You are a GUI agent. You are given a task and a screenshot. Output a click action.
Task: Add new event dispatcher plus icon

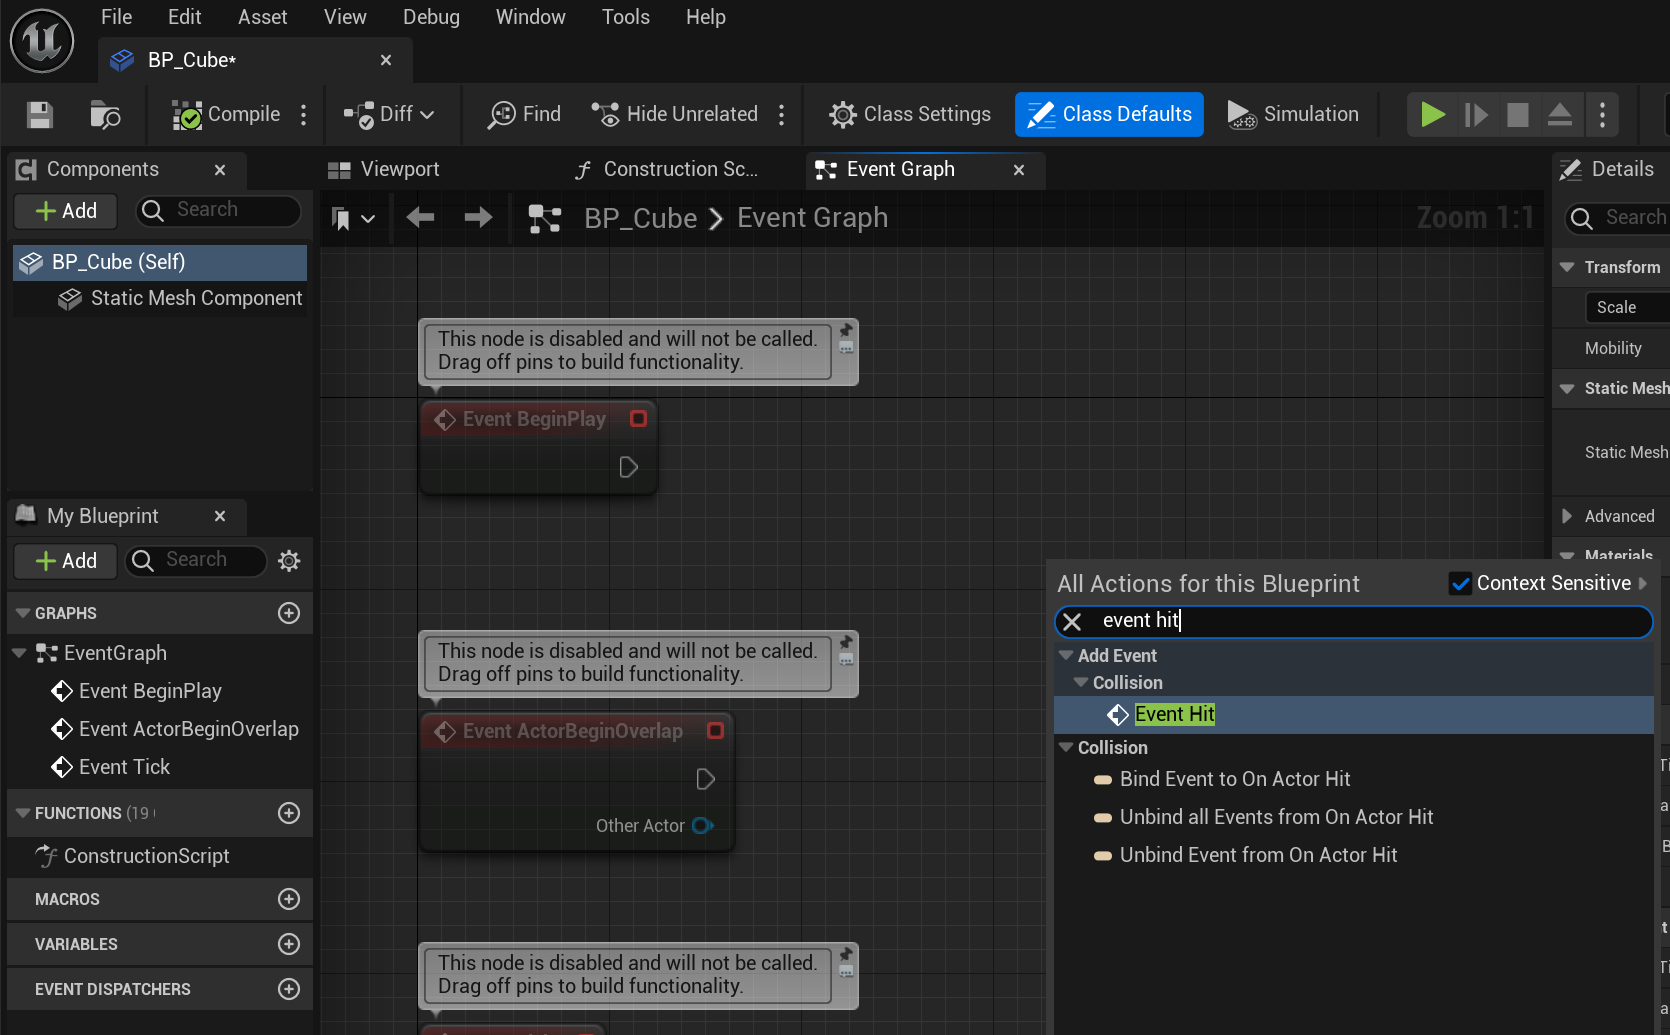(289, 989)
